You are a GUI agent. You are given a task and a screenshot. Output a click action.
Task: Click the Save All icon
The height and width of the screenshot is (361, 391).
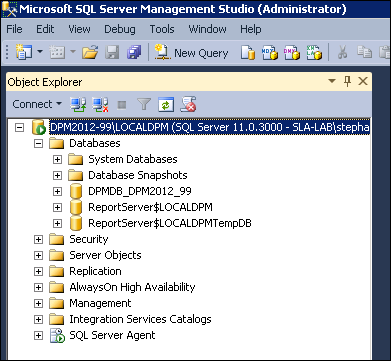134,53
